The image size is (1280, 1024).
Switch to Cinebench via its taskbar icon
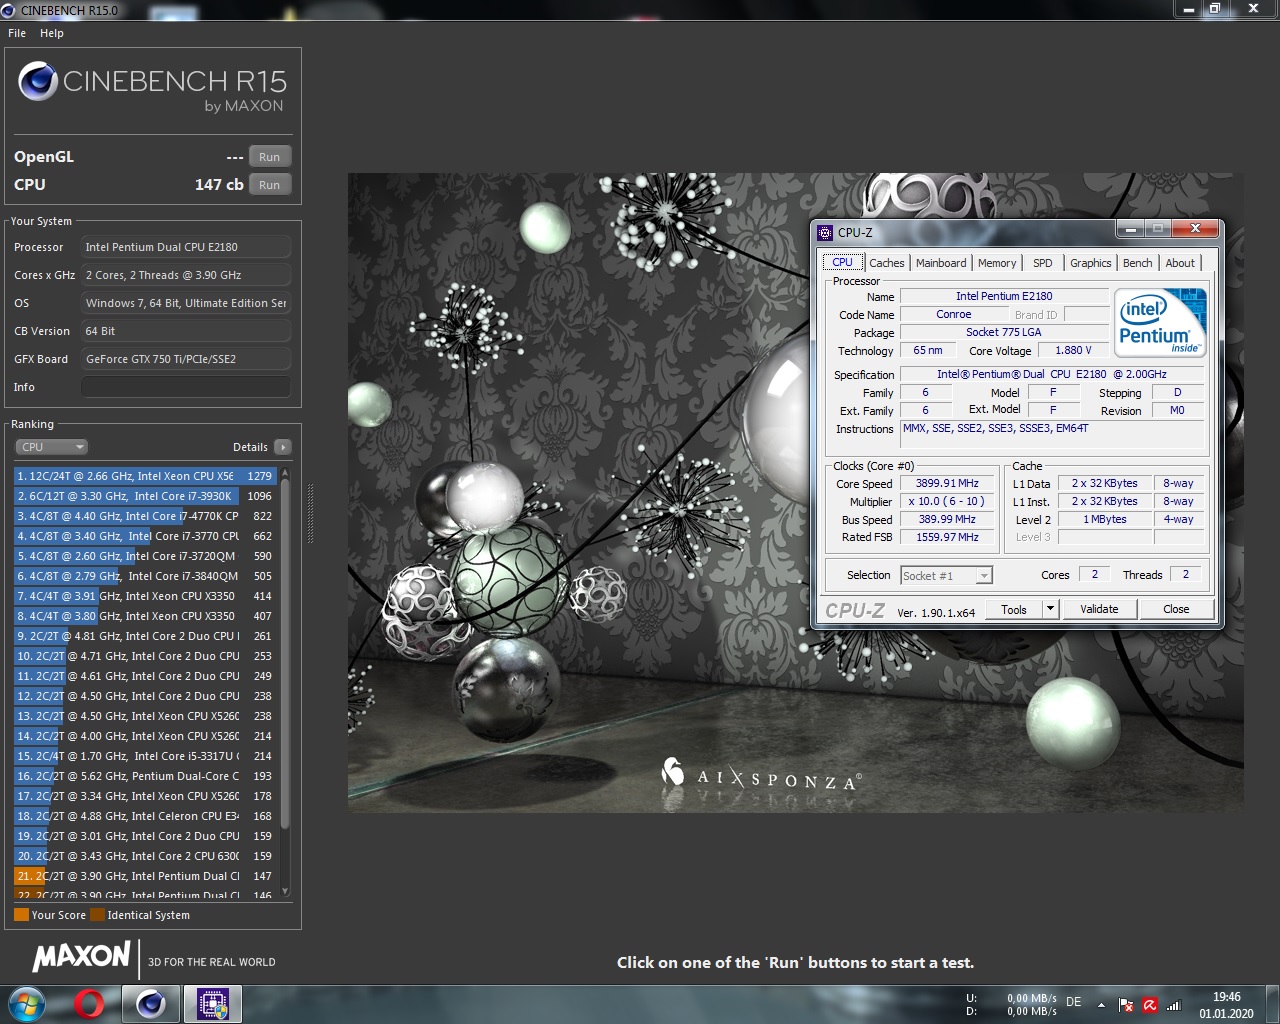click(151, 1003)
